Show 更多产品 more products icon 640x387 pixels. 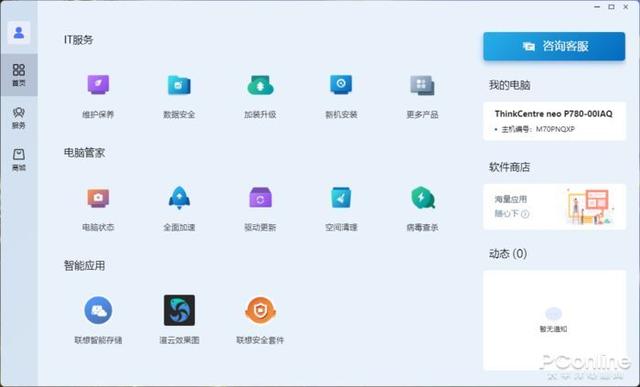pyautogui.click(x=422, y=85)
